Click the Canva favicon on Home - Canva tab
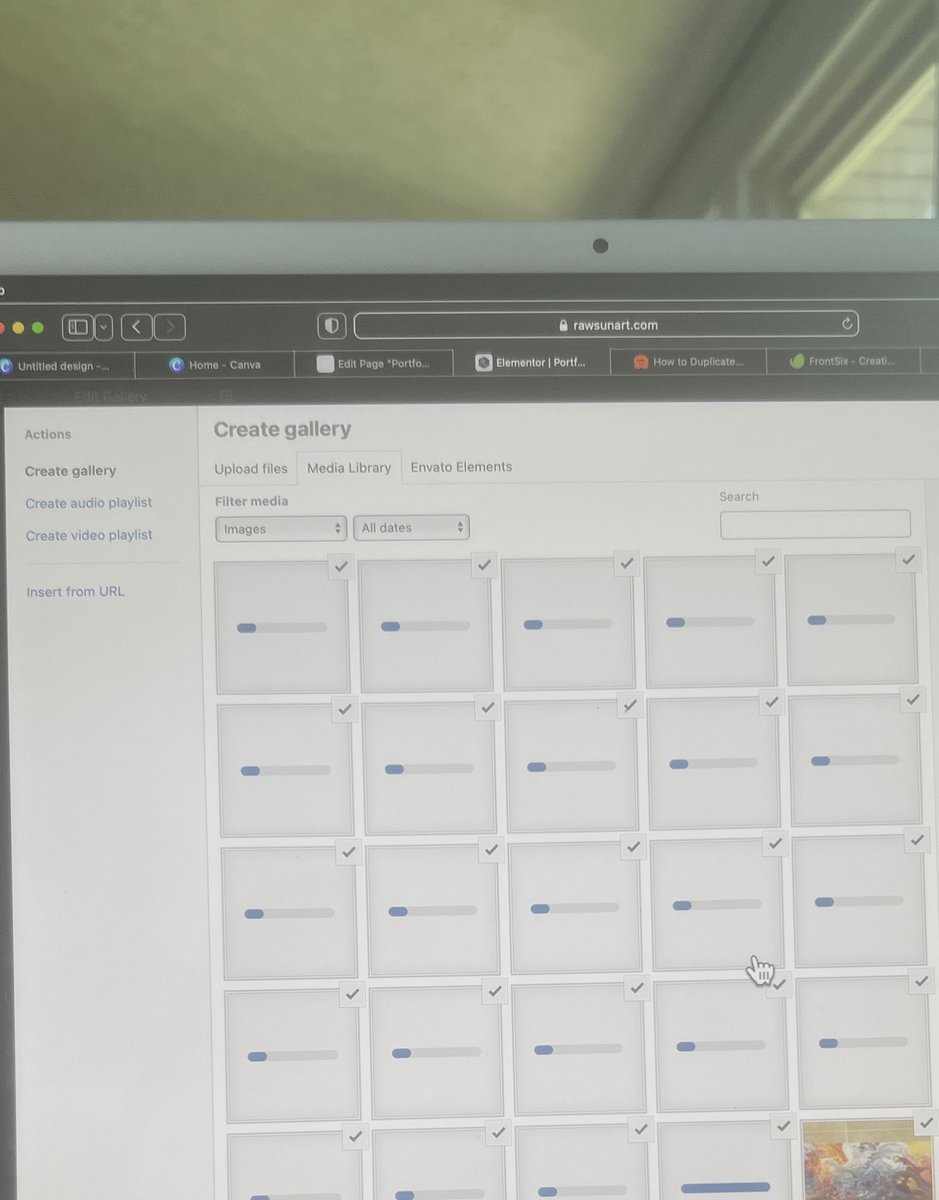Image resolution: width=939 pixels, height=1200 pixels. coord(177,365)
